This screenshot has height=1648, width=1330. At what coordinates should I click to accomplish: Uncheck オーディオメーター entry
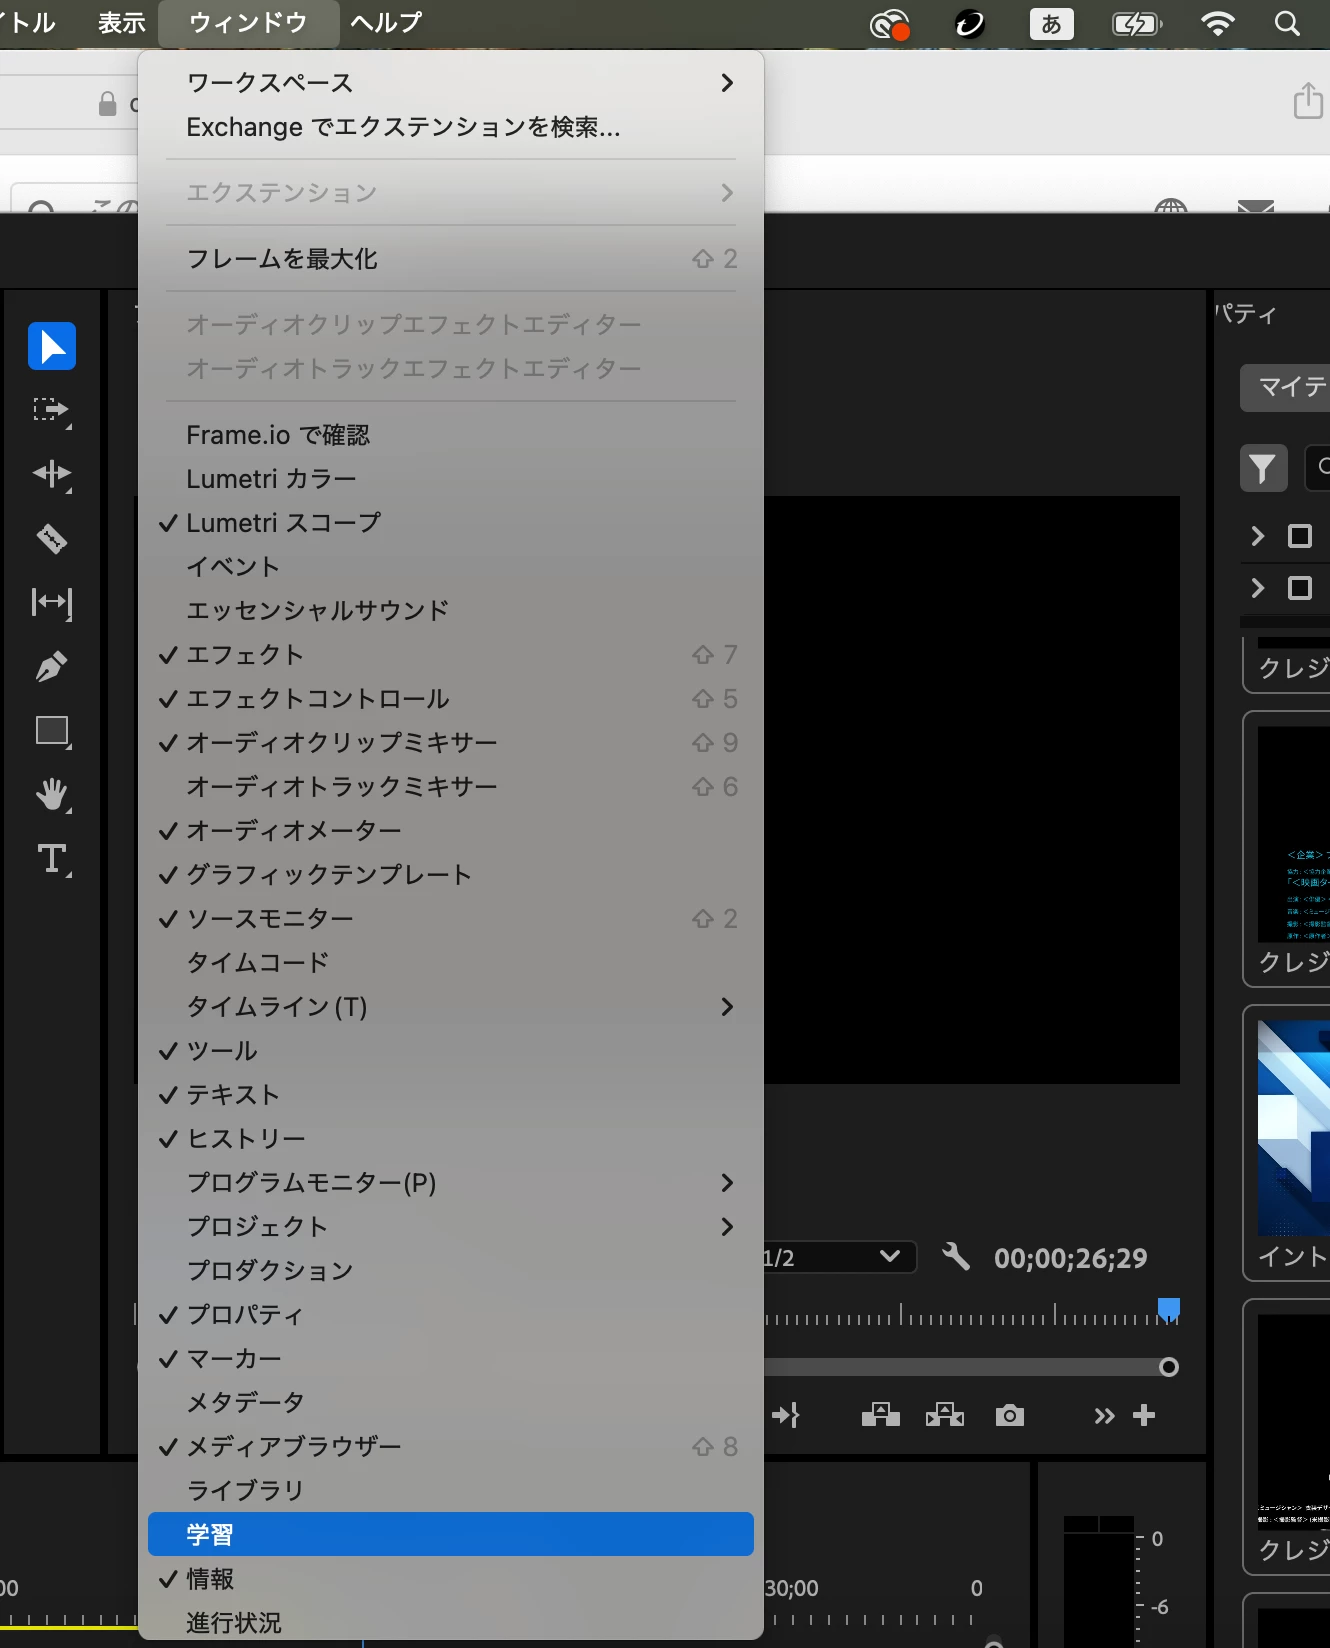tap(450, 831)
